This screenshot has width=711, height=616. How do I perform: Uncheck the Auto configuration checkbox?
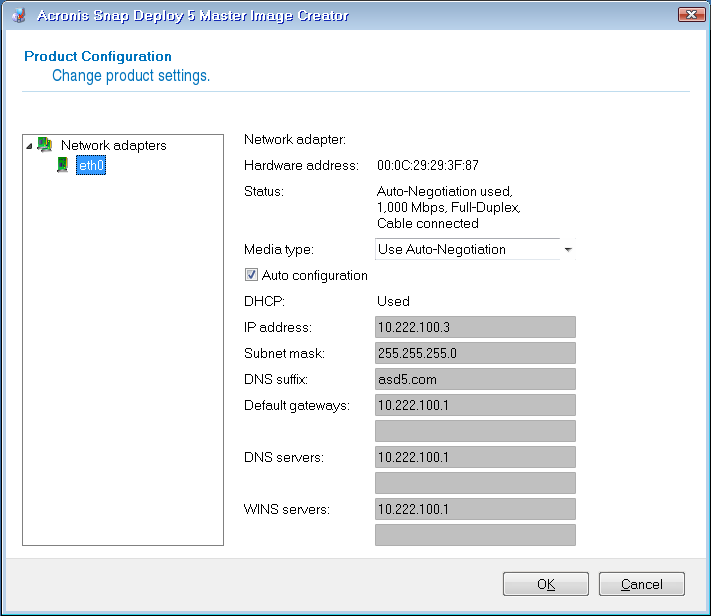(x=251, y=275)
